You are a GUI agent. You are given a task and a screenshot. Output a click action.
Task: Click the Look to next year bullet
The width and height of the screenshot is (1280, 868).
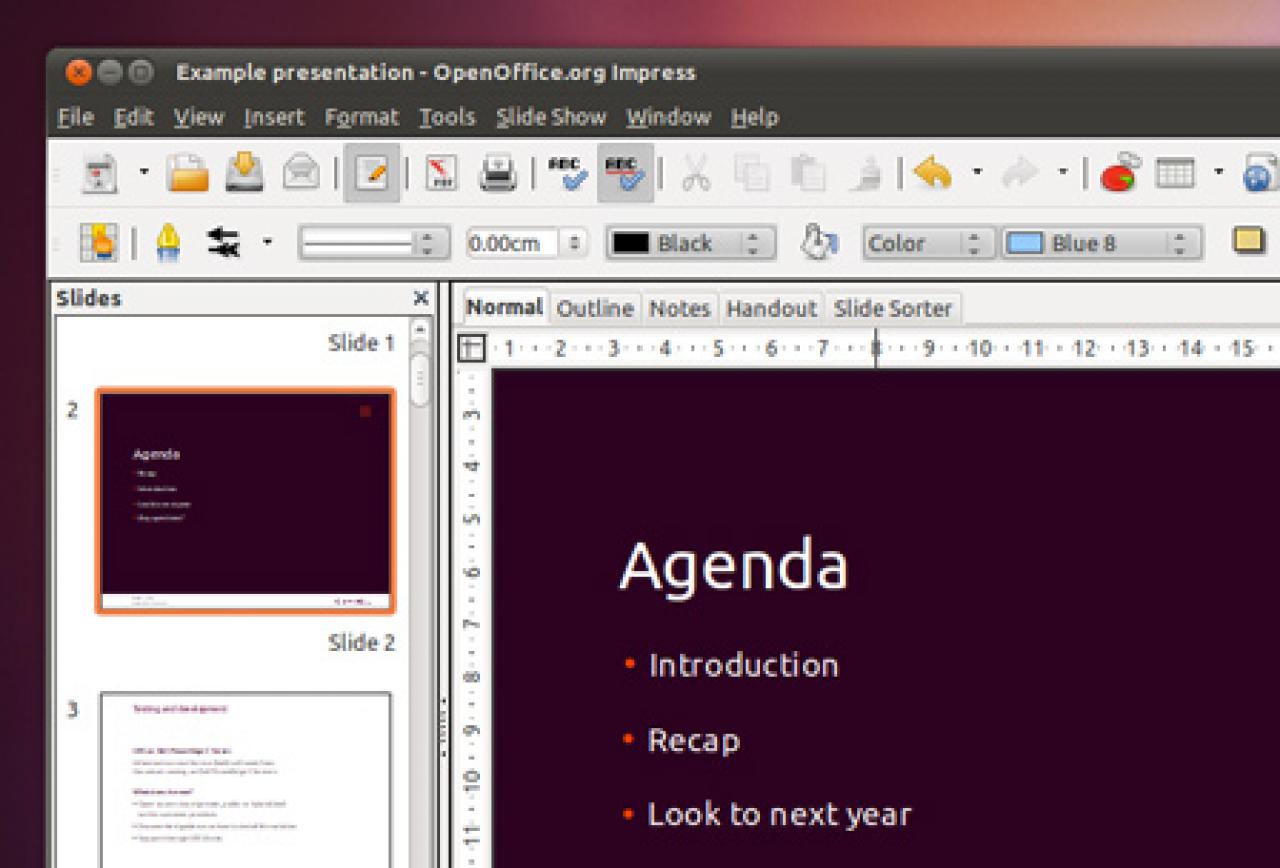tap(779, 814)
